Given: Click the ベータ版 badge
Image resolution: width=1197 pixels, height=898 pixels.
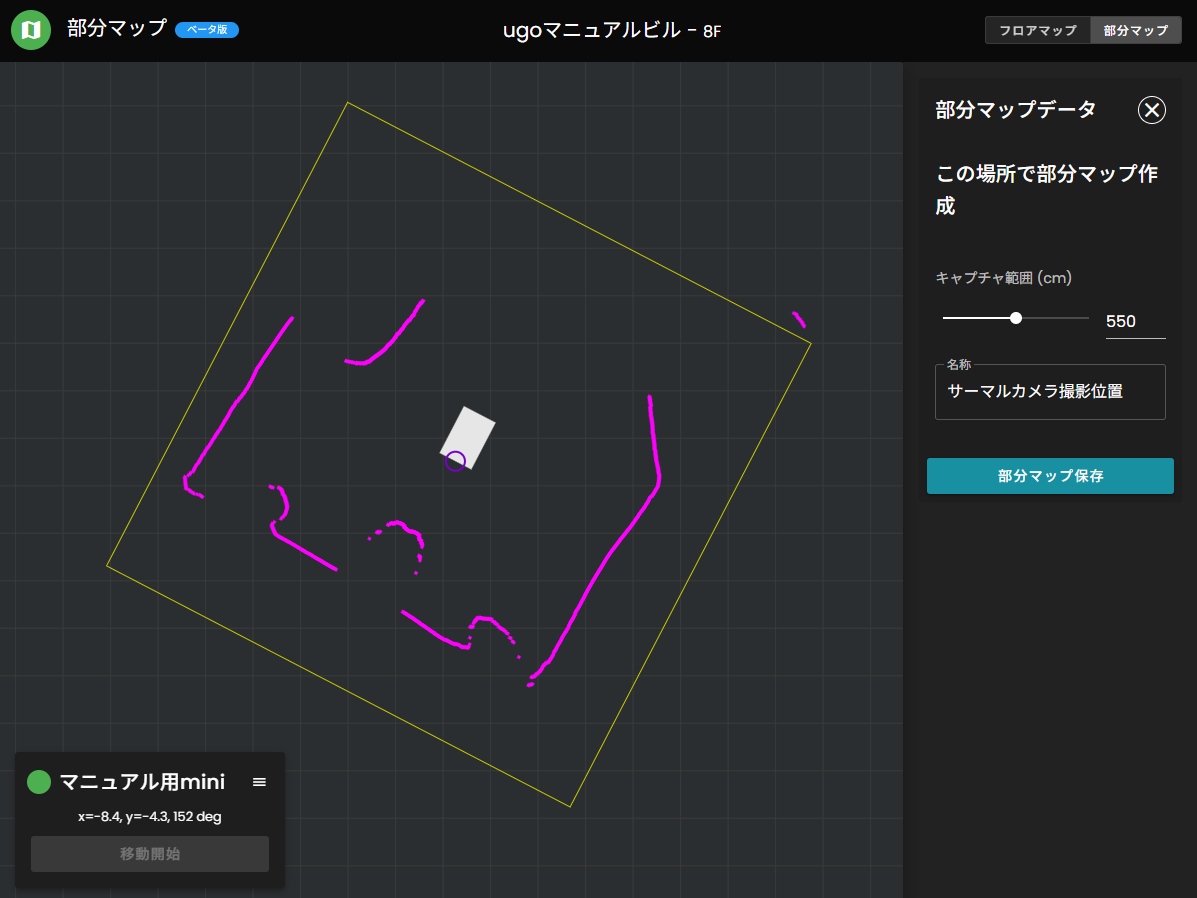Looking at the screenshot, I should pos(207,30).
